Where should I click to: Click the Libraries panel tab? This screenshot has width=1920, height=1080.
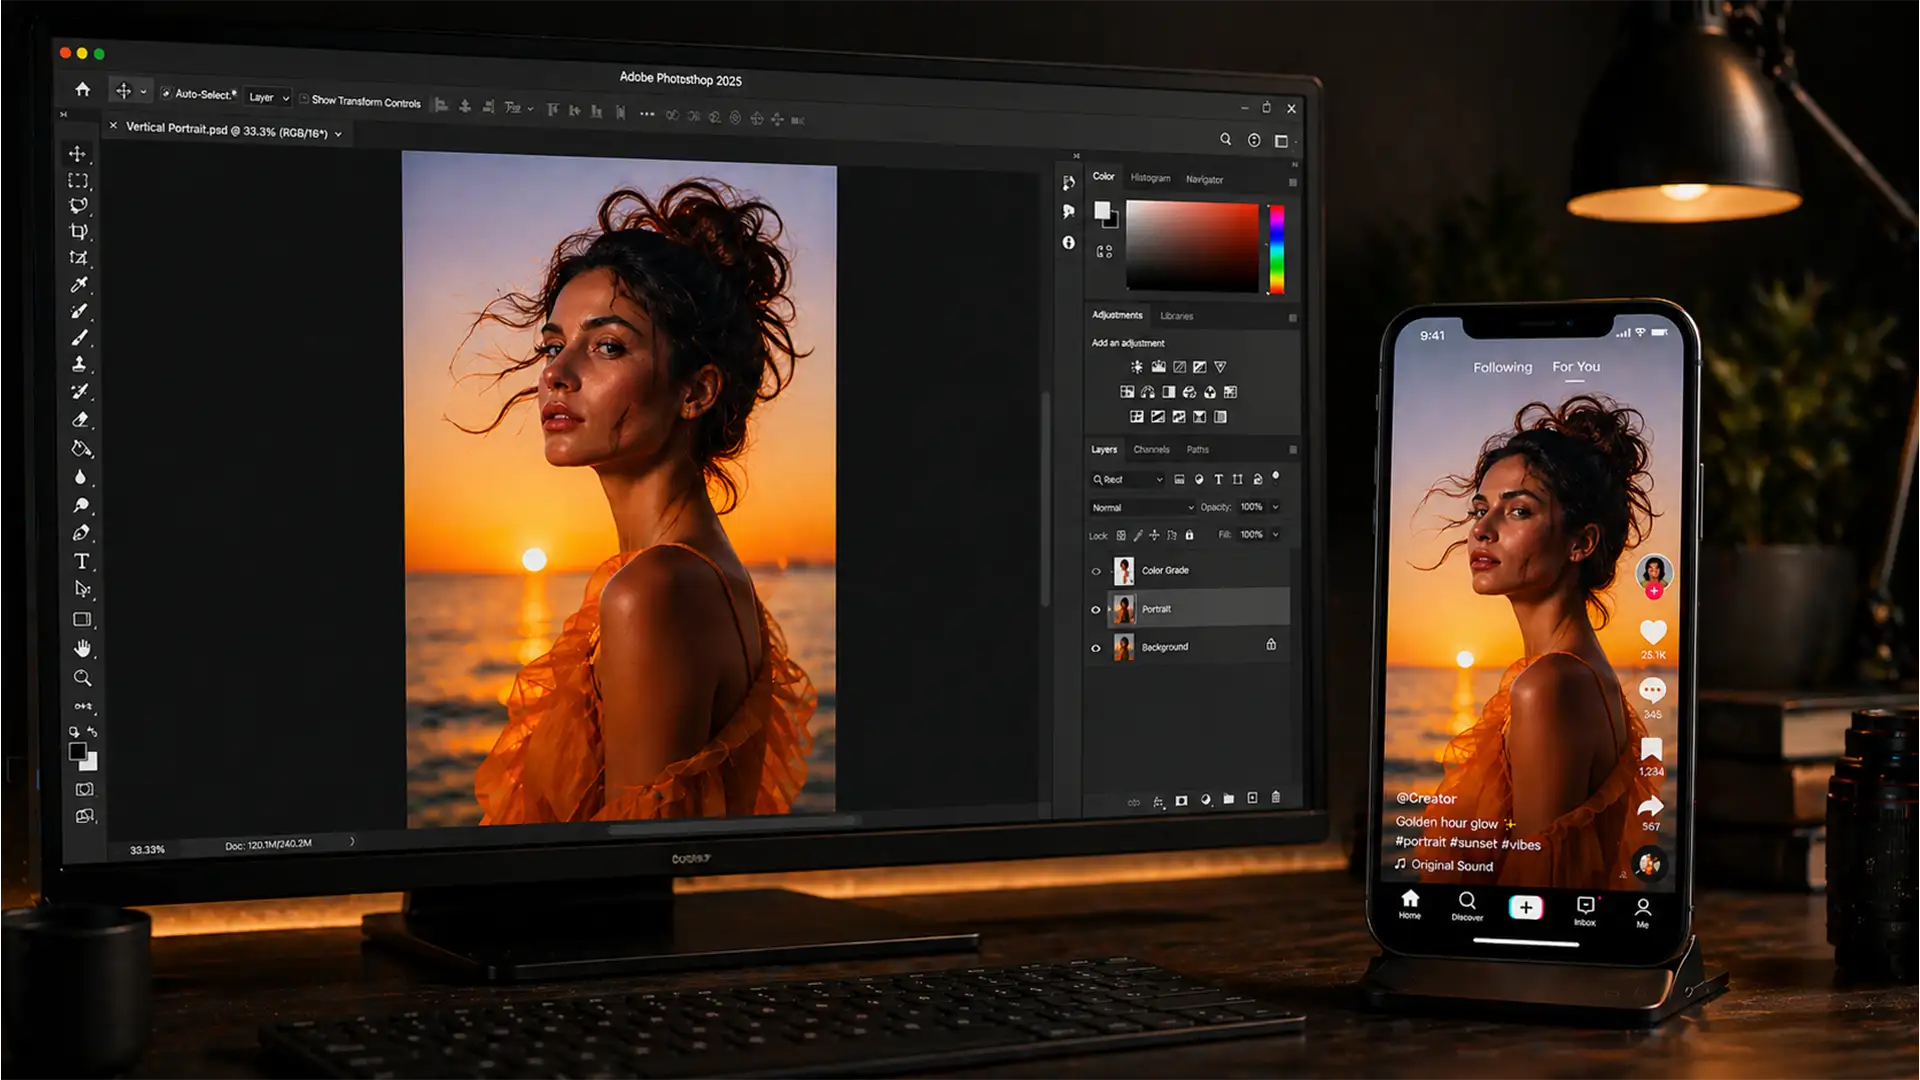click(x=1177, y=316)
